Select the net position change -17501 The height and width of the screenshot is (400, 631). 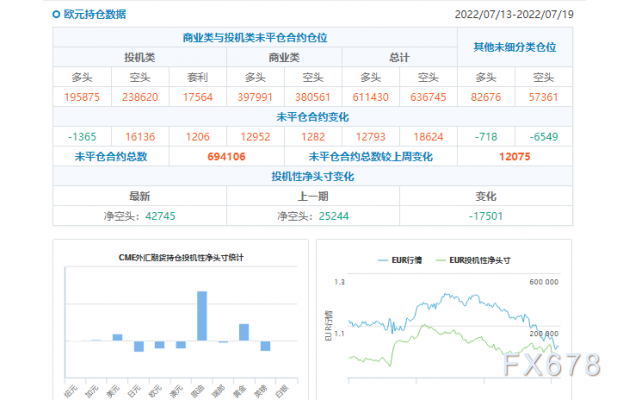point(486,216)
